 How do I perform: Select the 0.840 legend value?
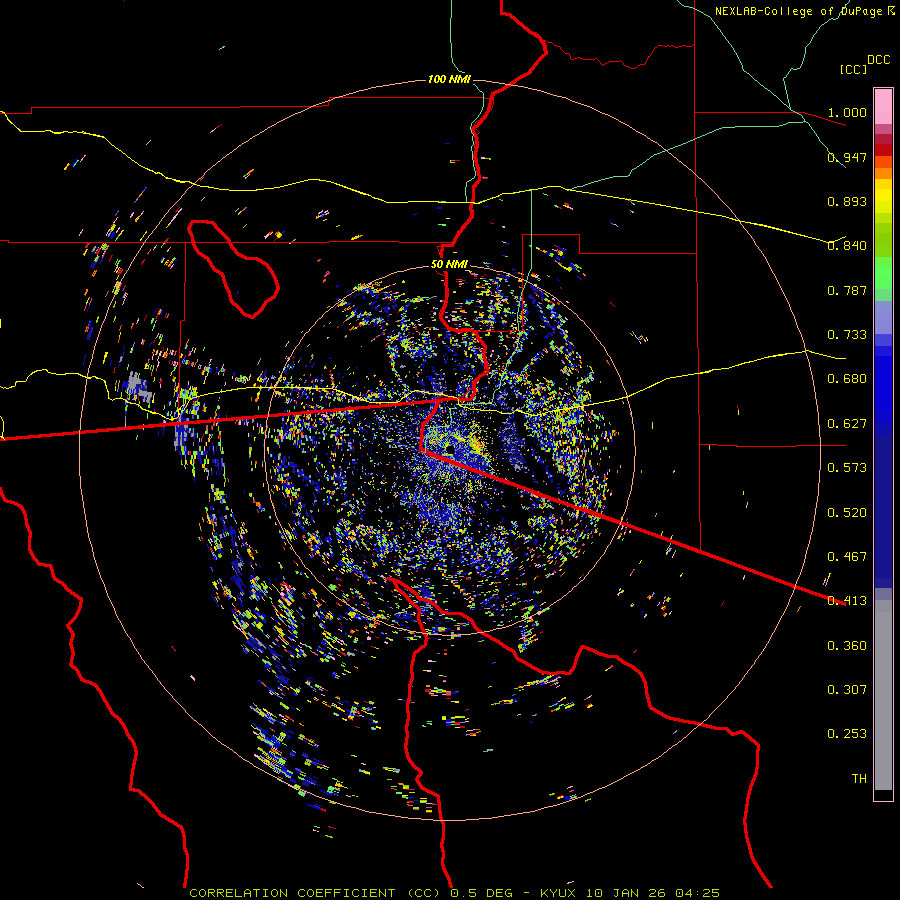click(847, 246)
